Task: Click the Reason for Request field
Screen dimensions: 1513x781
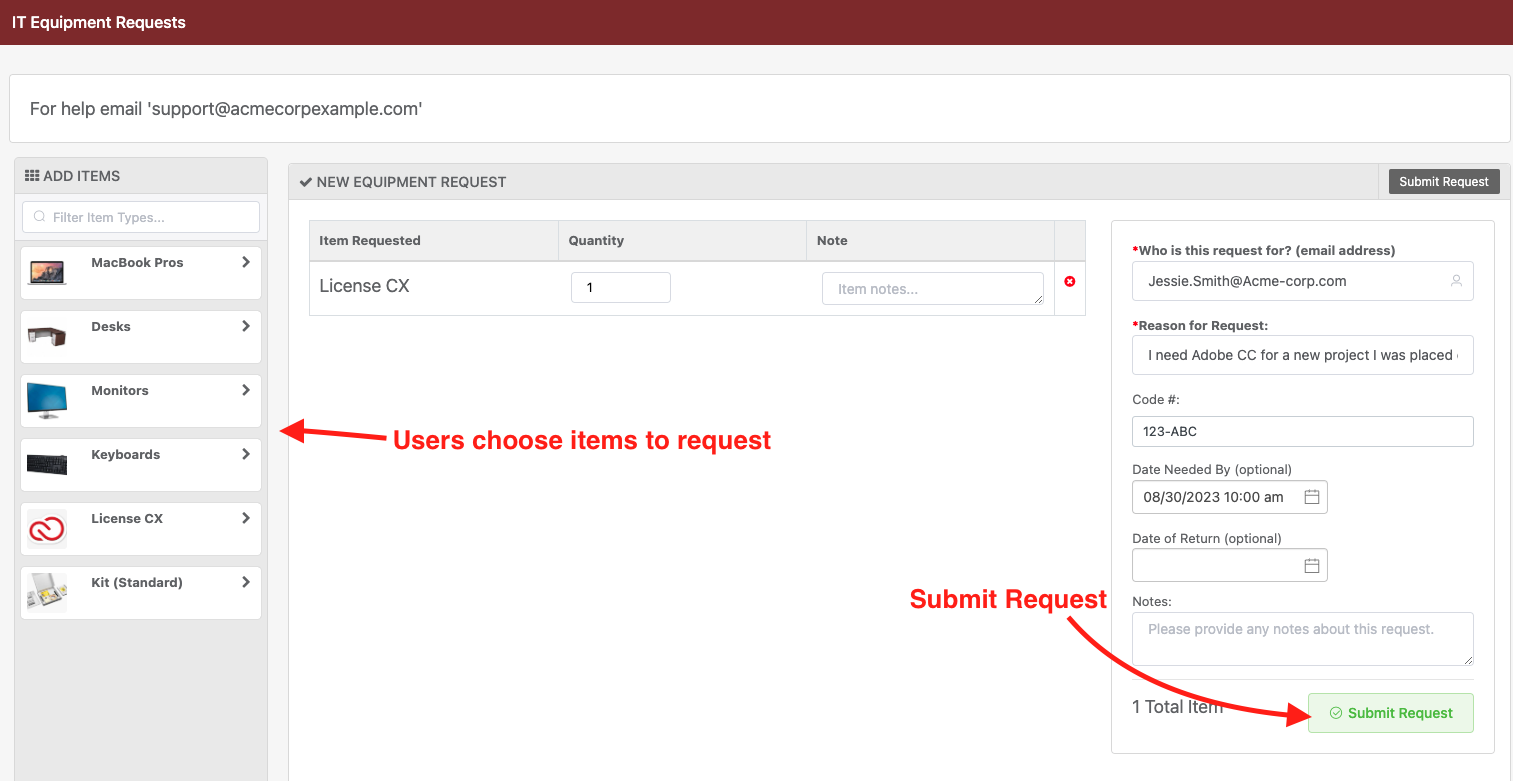Action: [1303, 355]
